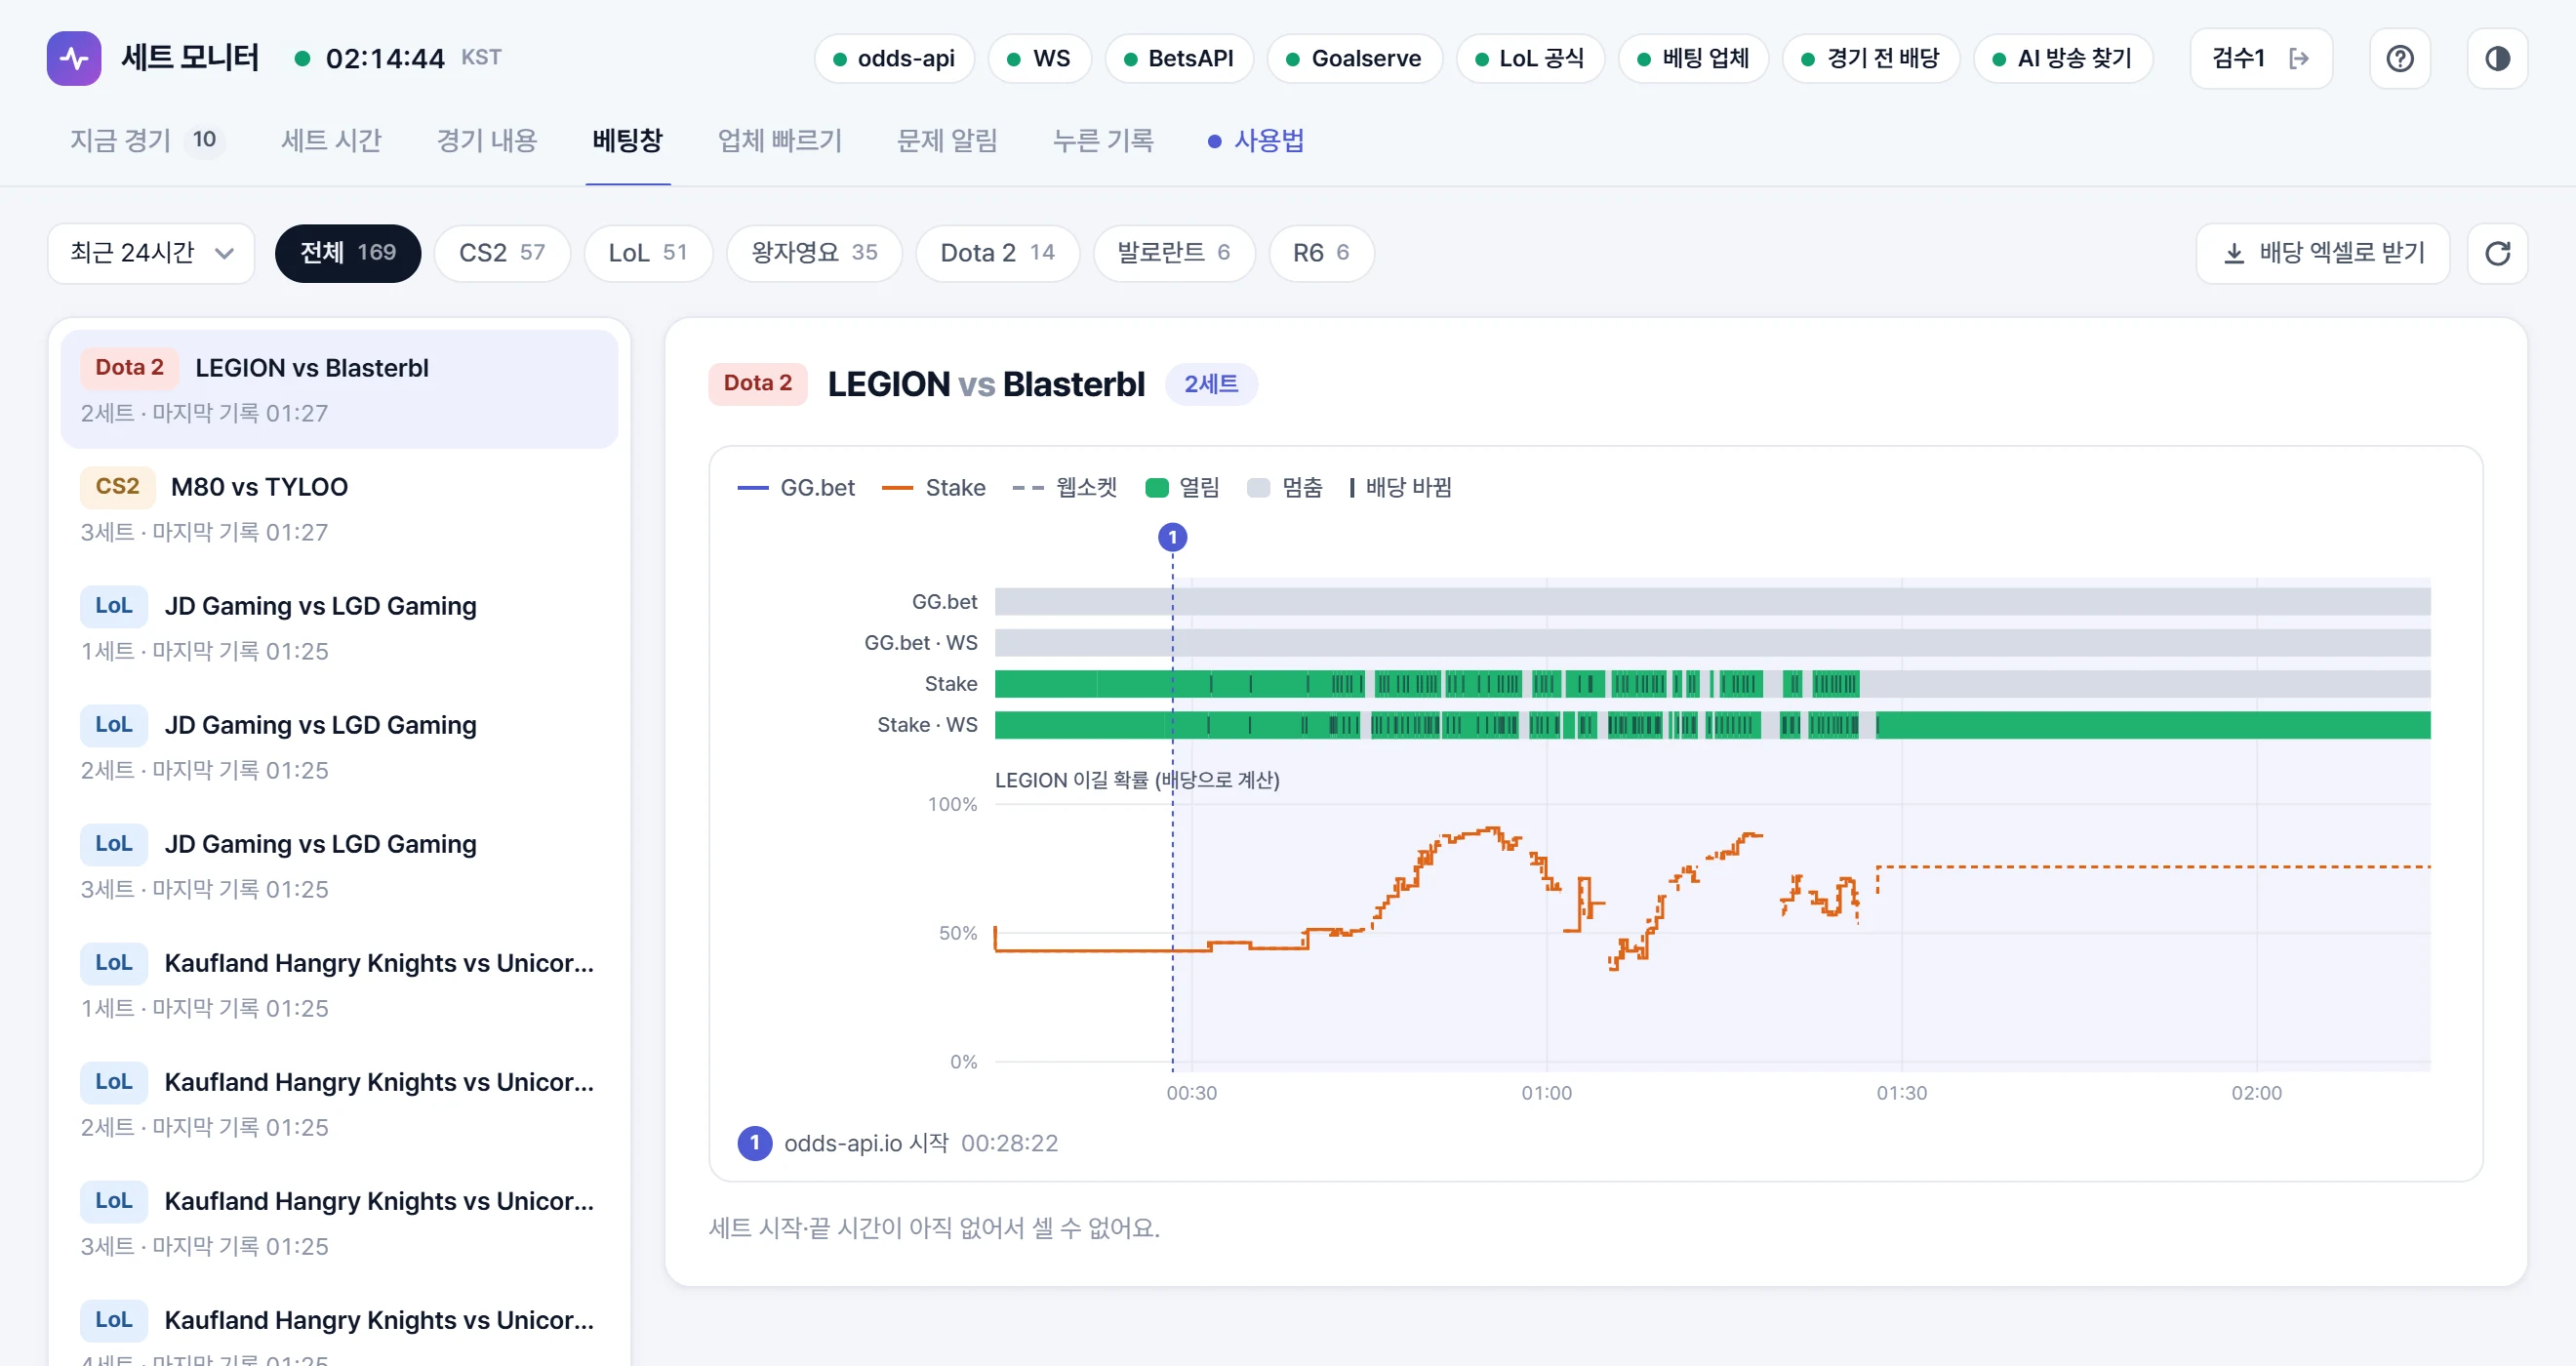Download odds via 배당 엑셀로 받기 button
The height and width of the screenshot is (1366, 2576).
2322,253
